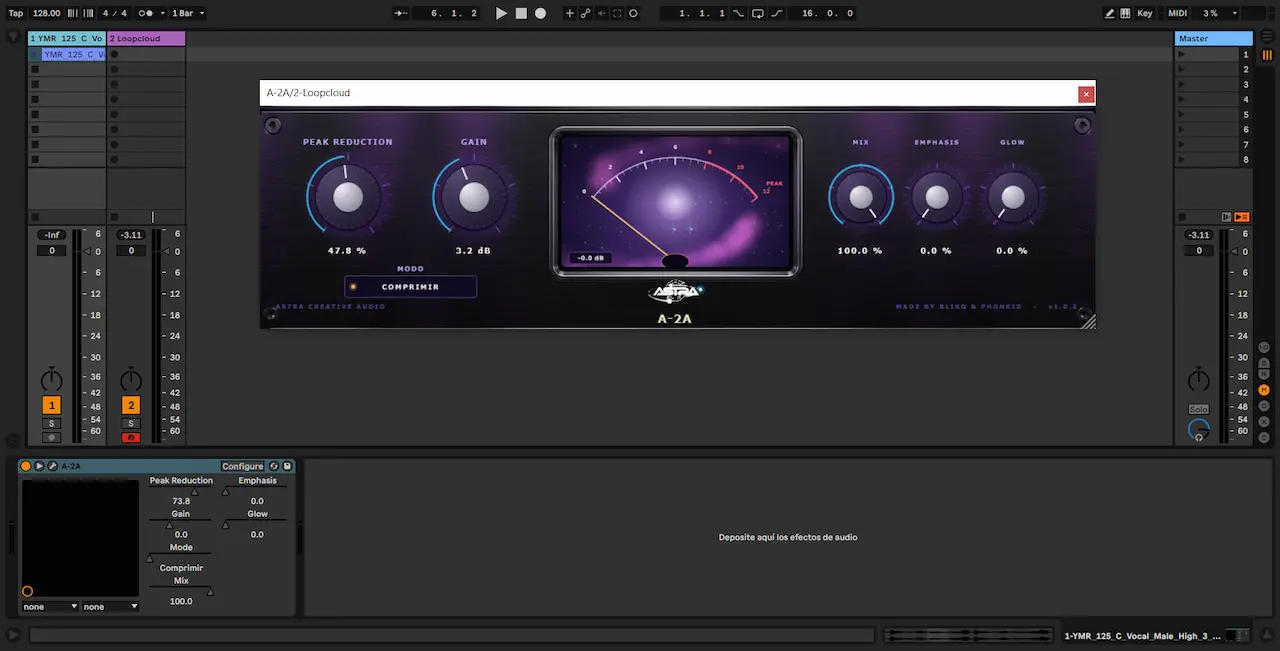This screenshot has height=651, width=1280.
Task: Adjust track 1 pan knob
Action: pos(51,380)
